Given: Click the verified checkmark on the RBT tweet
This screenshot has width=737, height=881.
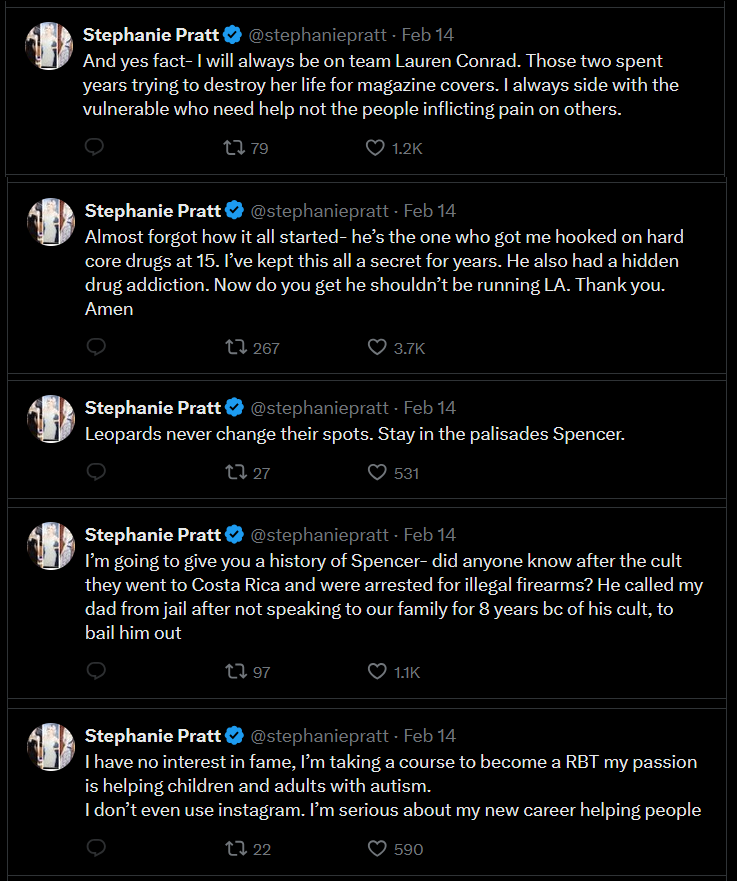Looking at the screenshot, I should click(232, 735).
